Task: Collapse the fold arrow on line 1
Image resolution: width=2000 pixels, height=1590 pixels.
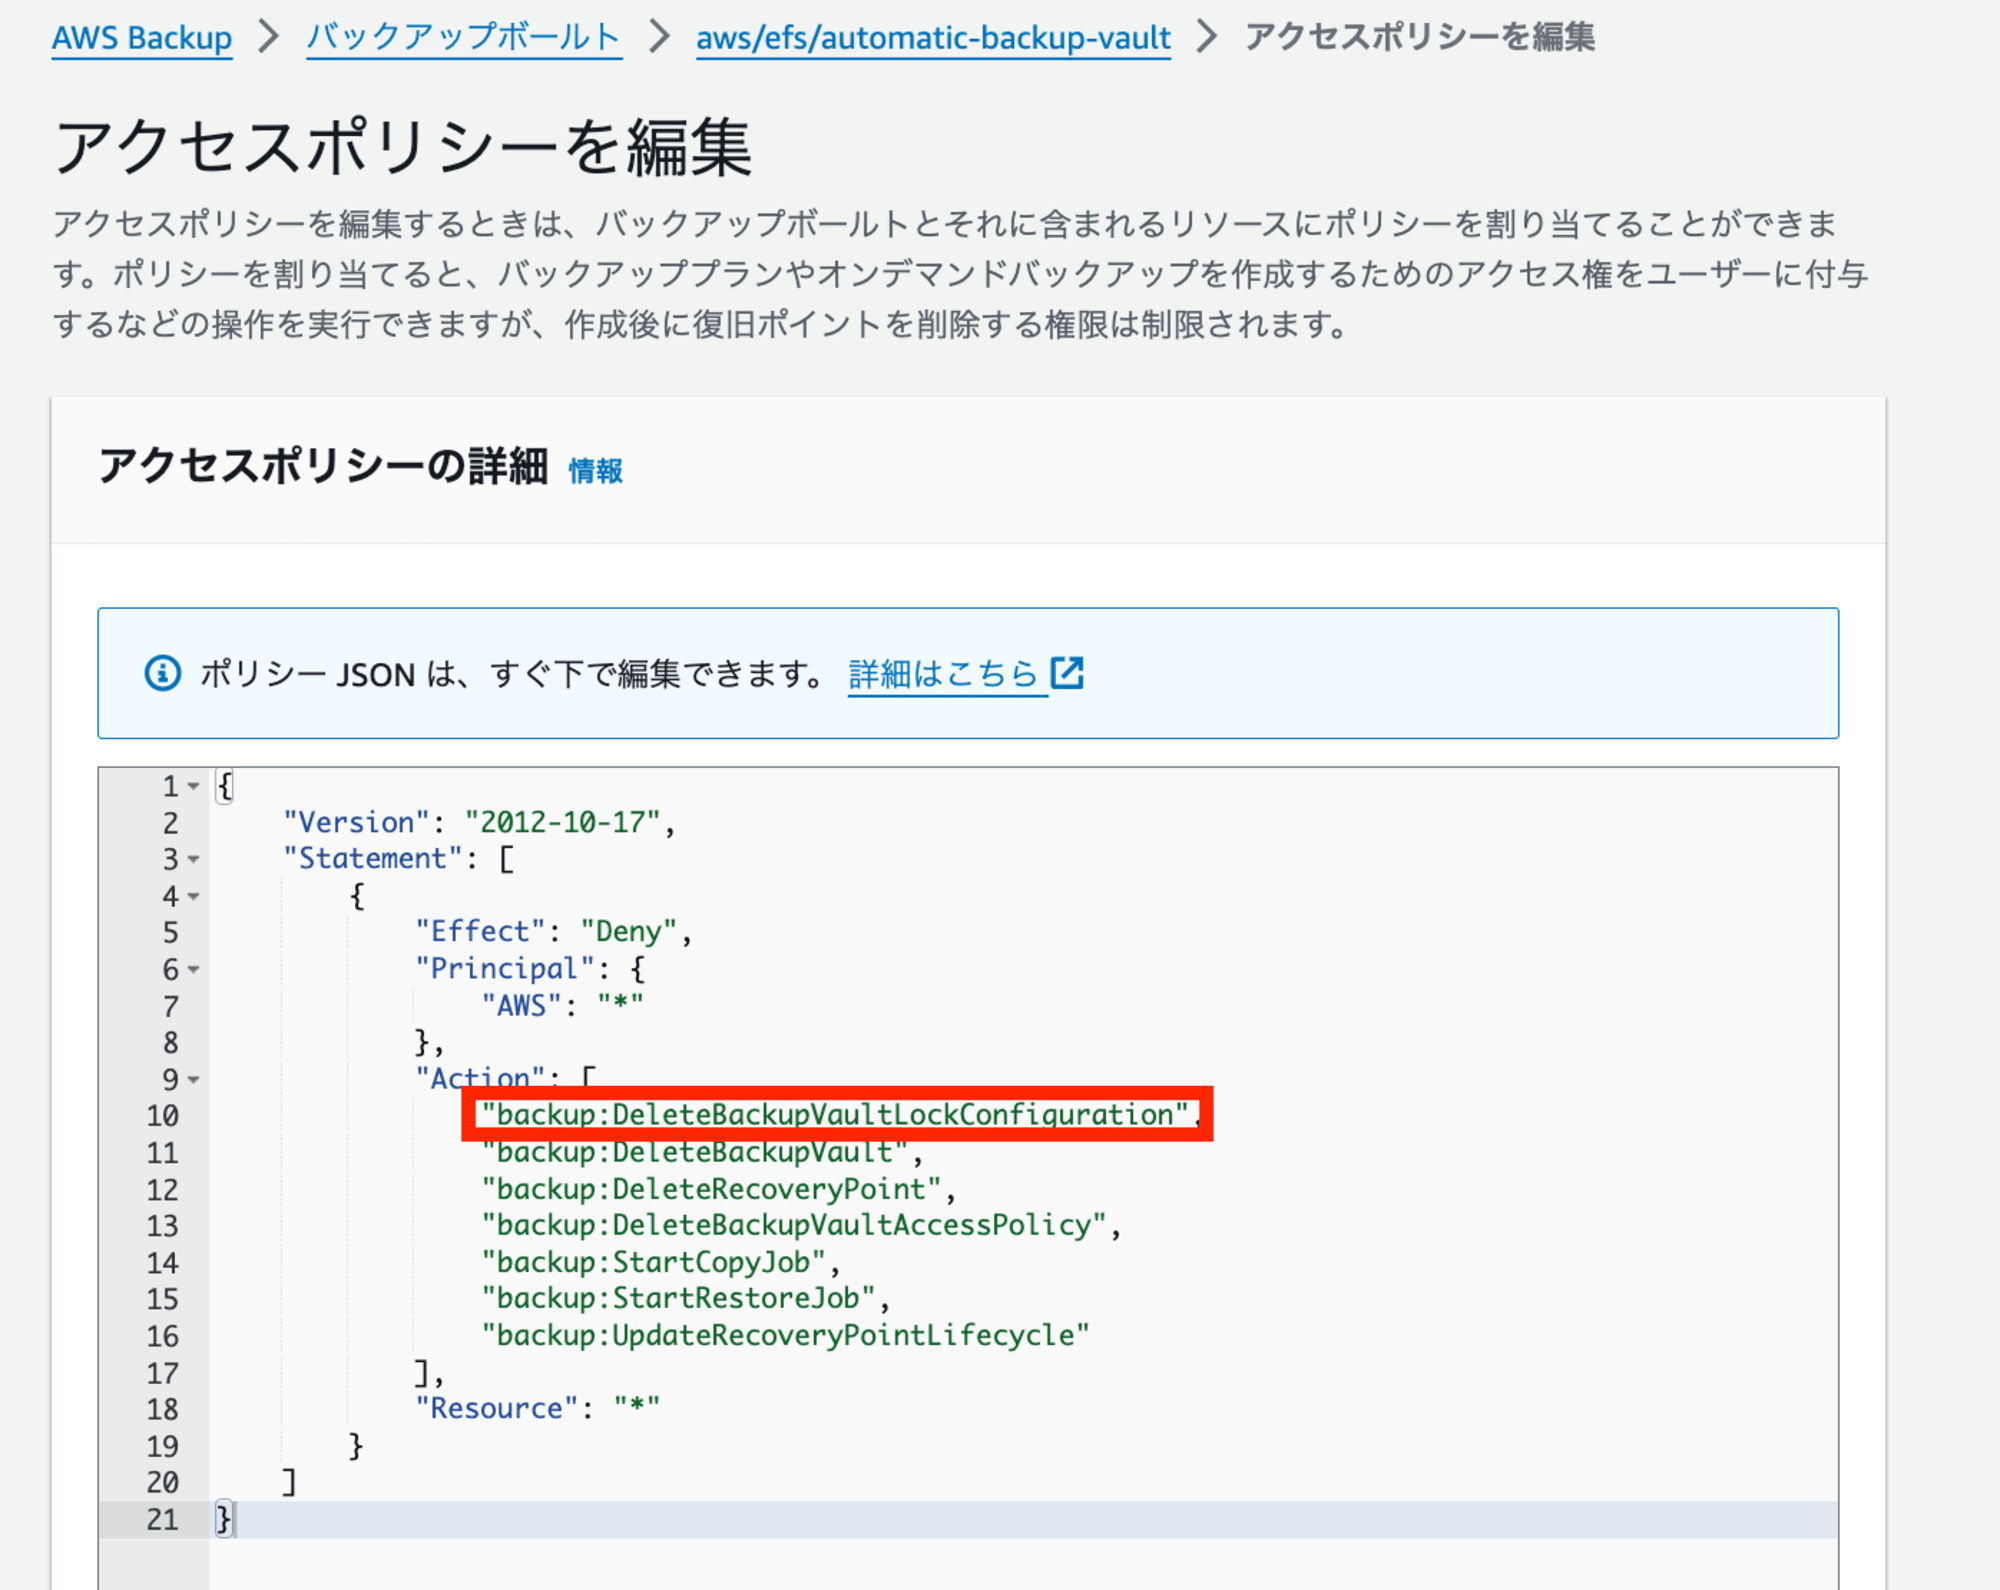Action: click(194, 787)
